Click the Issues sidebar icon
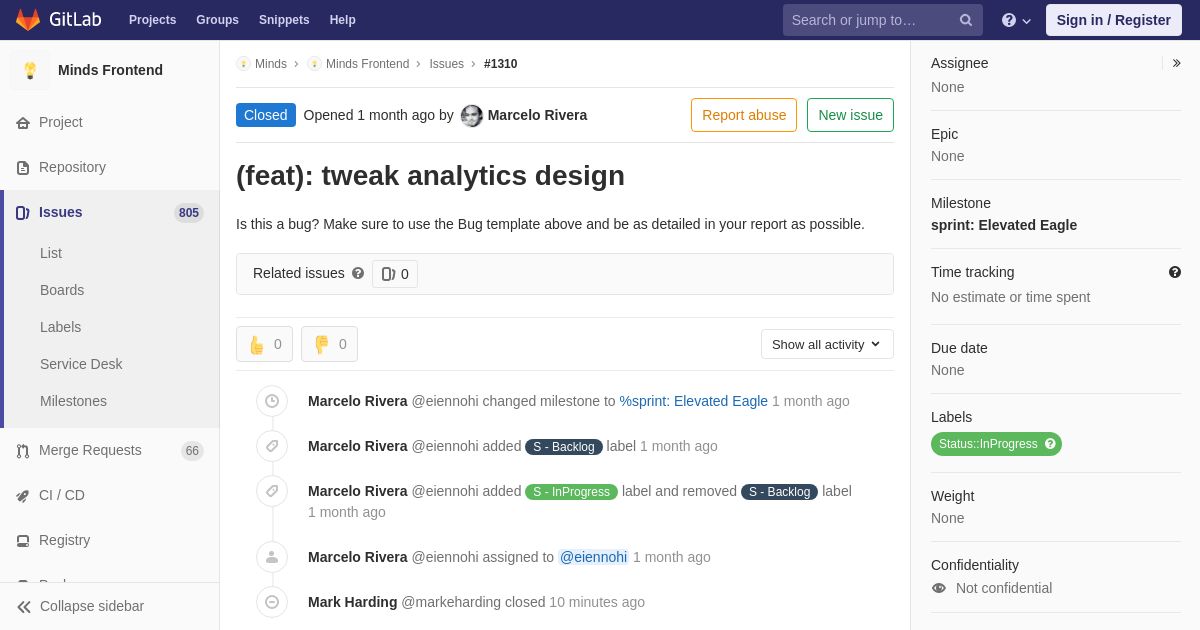The image size is (1200, 630). click(23, 213)
